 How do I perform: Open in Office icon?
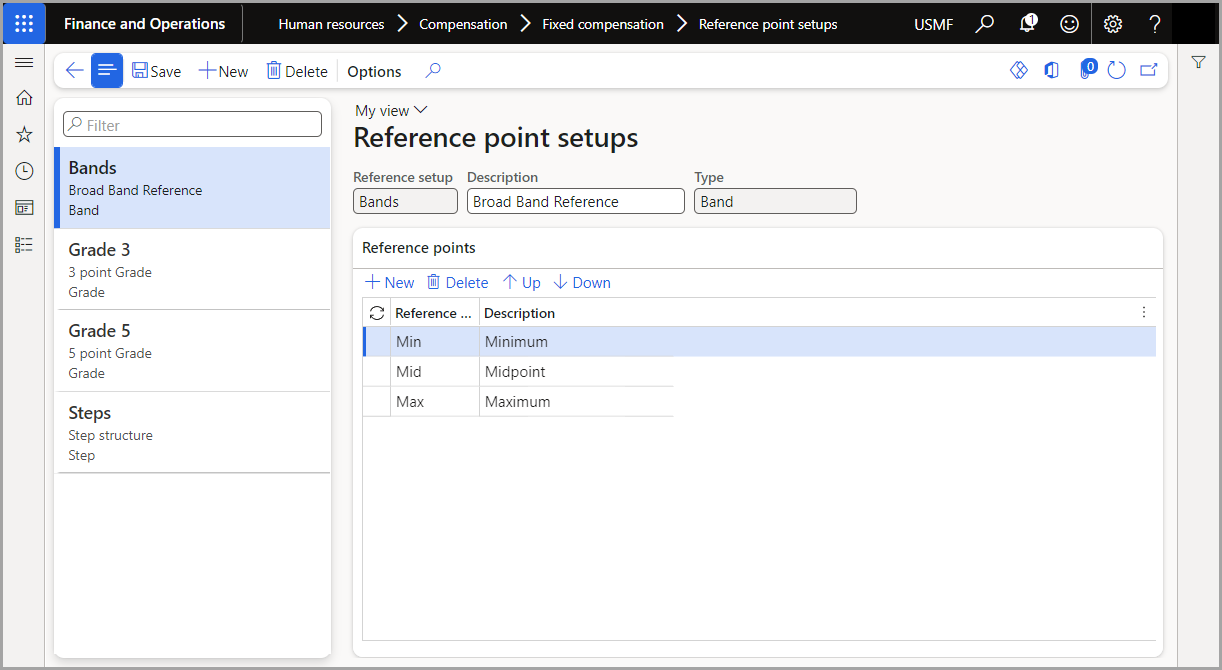coord(1052,70)
